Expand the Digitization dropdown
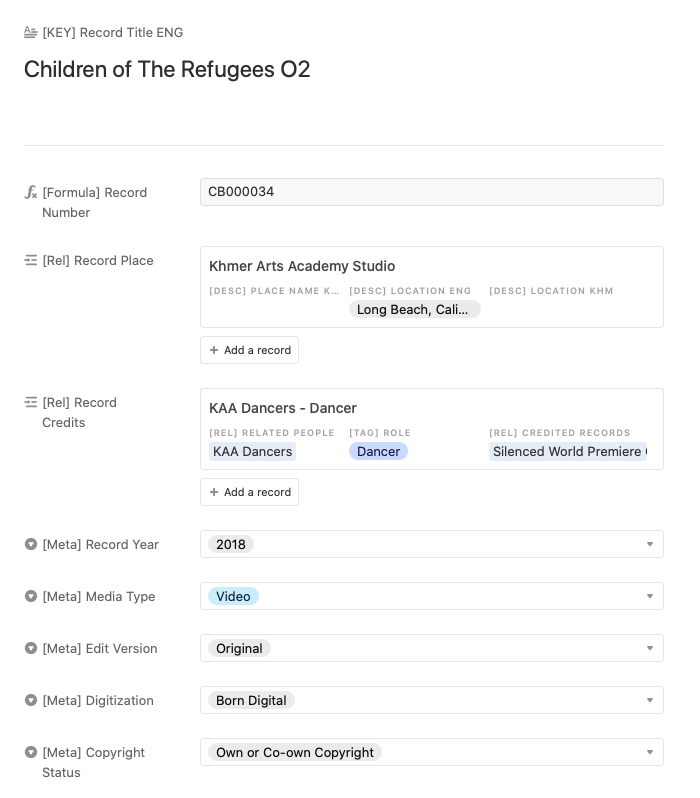The width and height of the screenshot is (700, 798). [x=650, y=700]
